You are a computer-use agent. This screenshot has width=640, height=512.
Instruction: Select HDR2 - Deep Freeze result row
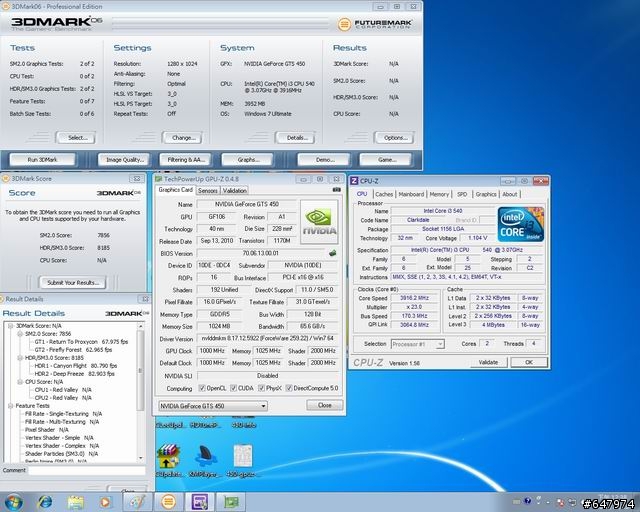75,374
